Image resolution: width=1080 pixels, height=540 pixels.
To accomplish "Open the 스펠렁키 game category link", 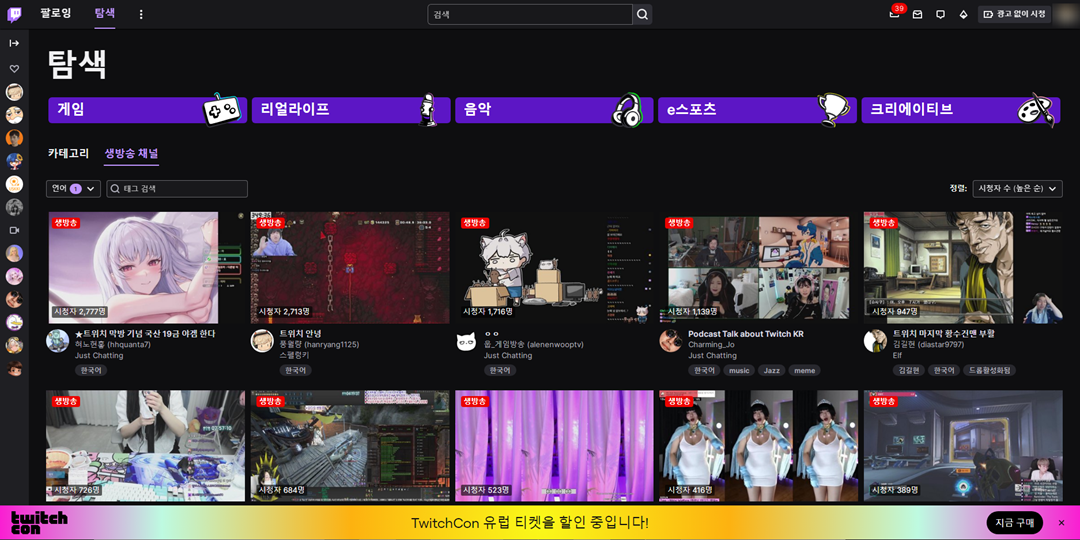I will (293, 355).
